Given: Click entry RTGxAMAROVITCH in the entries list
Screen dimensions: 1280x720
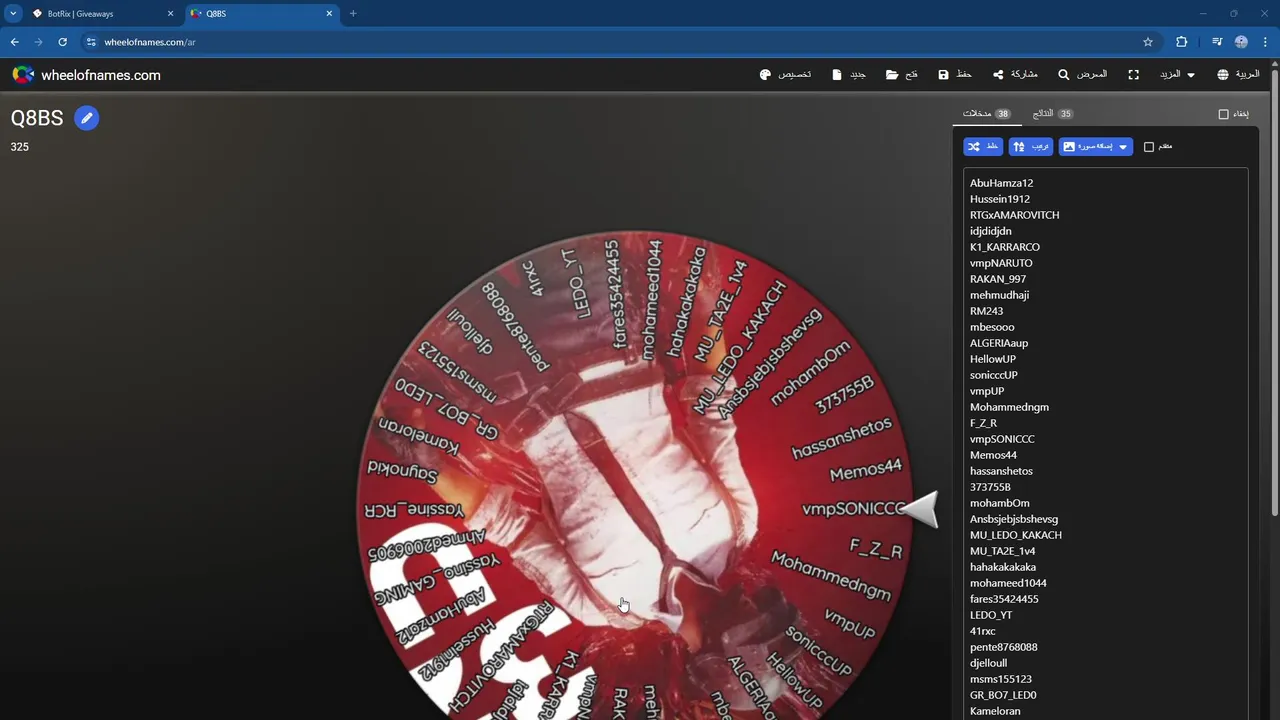Looking at the screenshot, I should (1014, 215).
